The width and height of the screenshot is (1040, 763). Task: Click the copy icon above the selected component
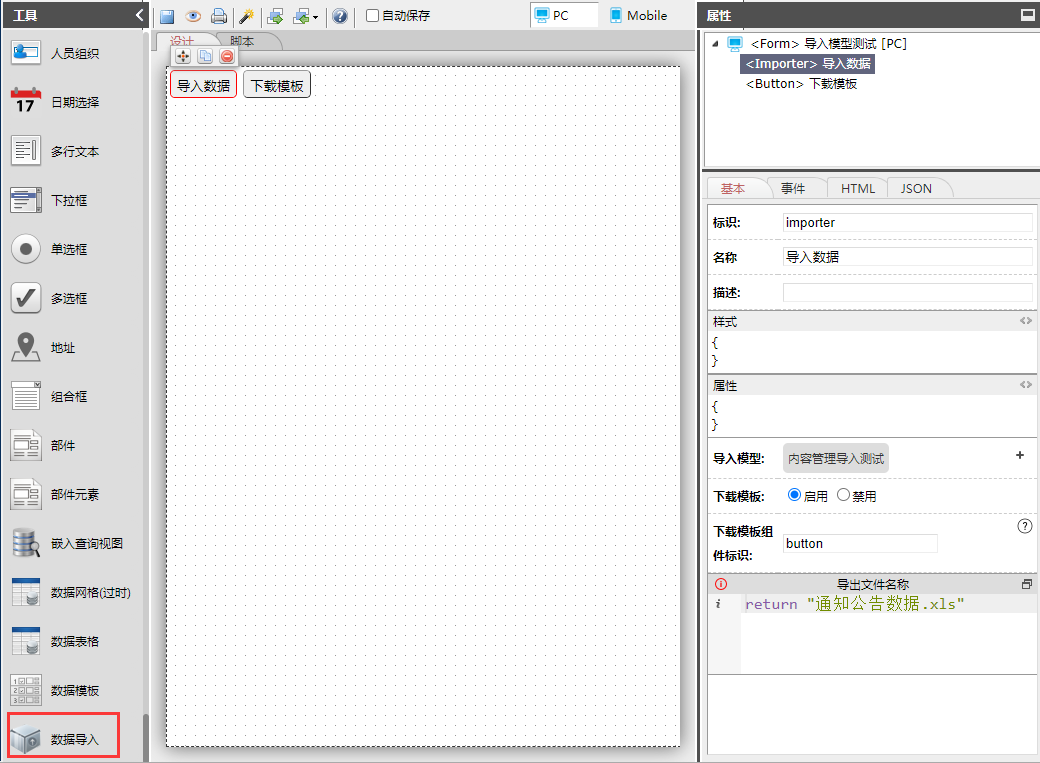205,57
